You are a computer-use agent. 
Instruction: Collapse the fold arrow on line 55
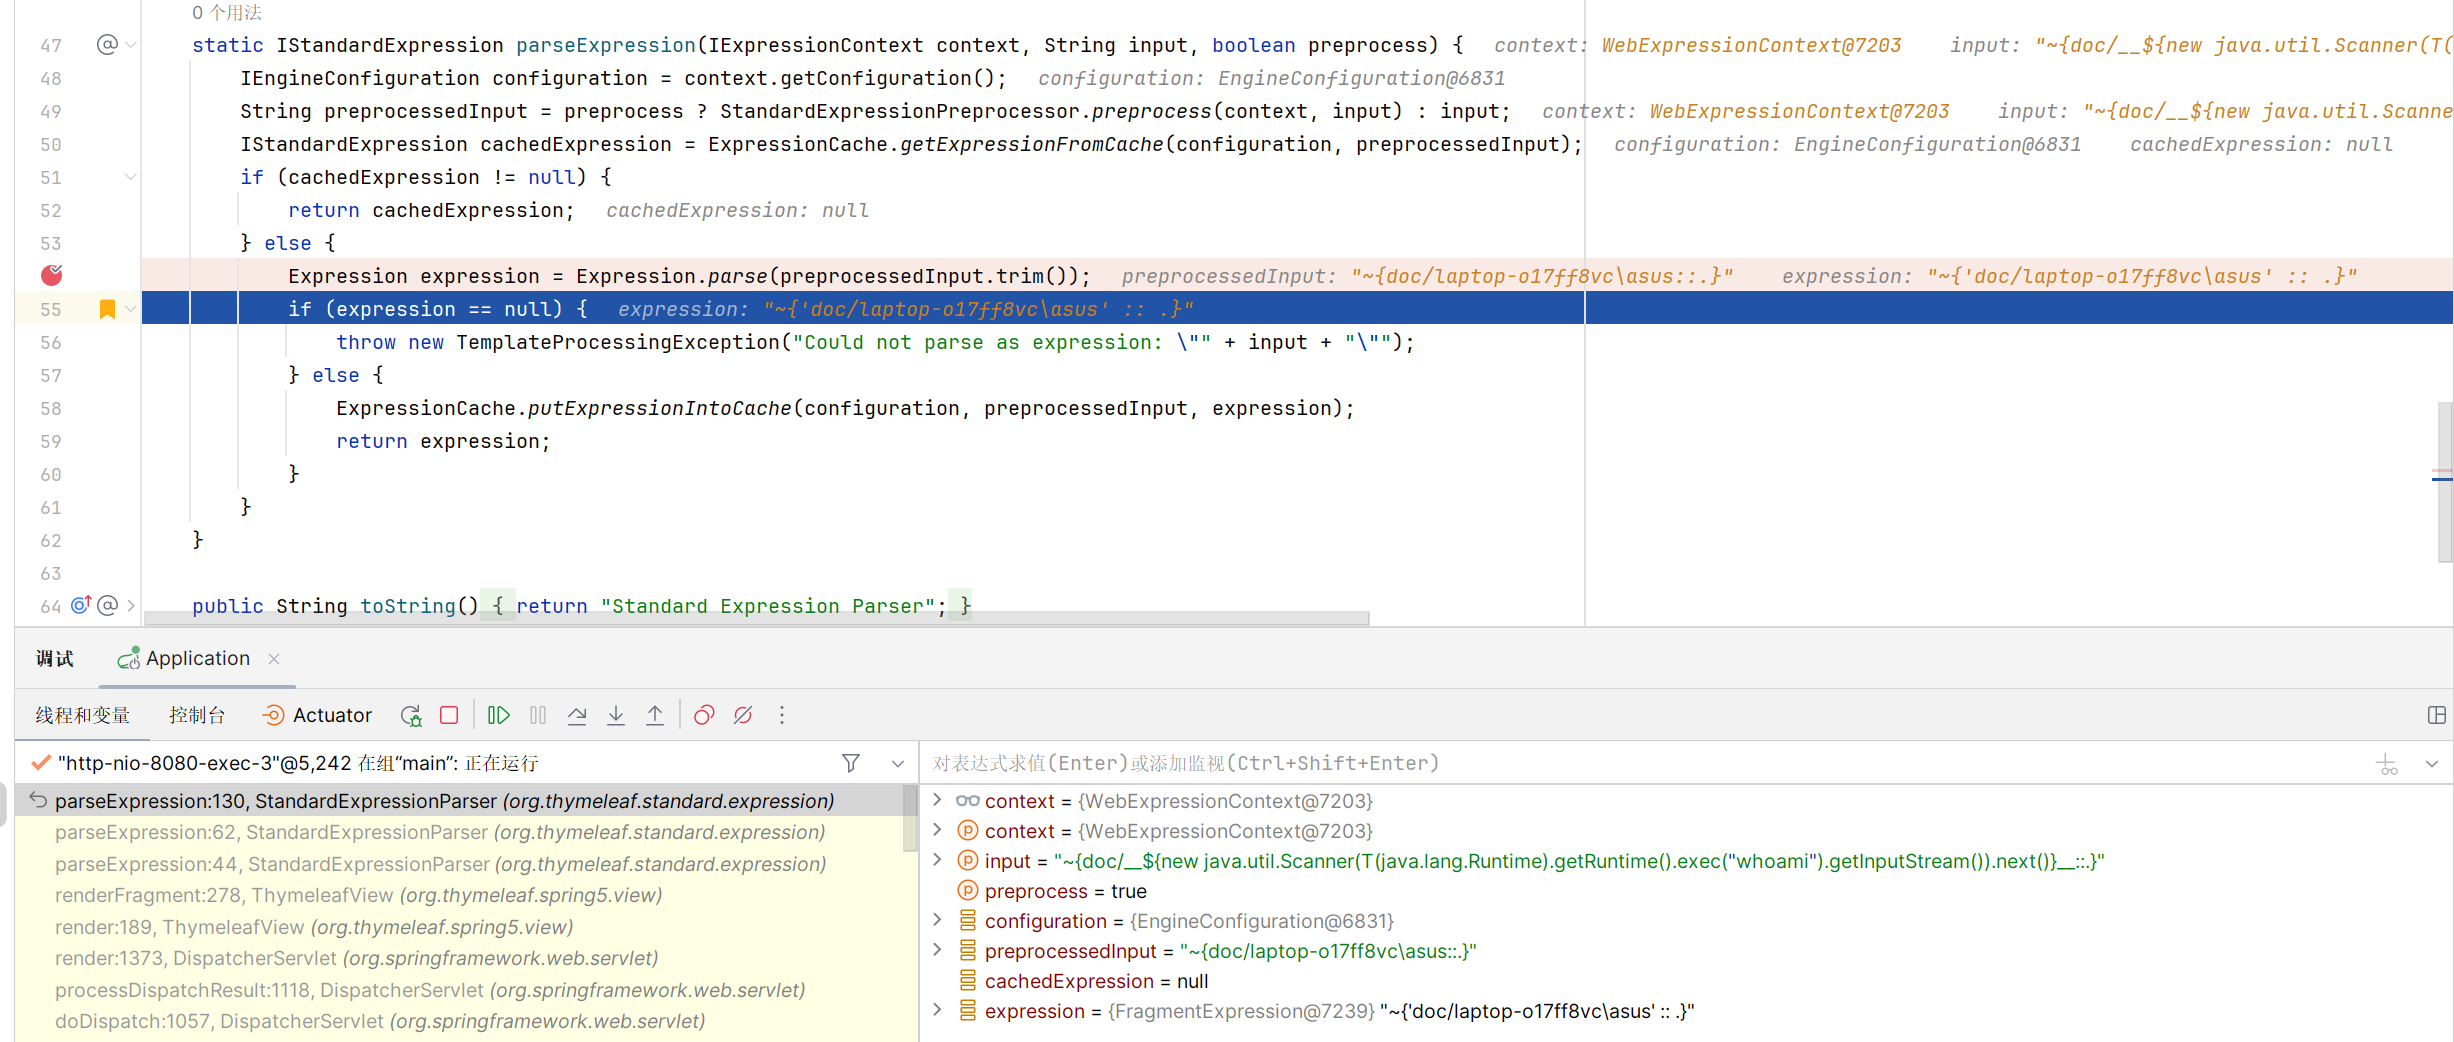131,309
